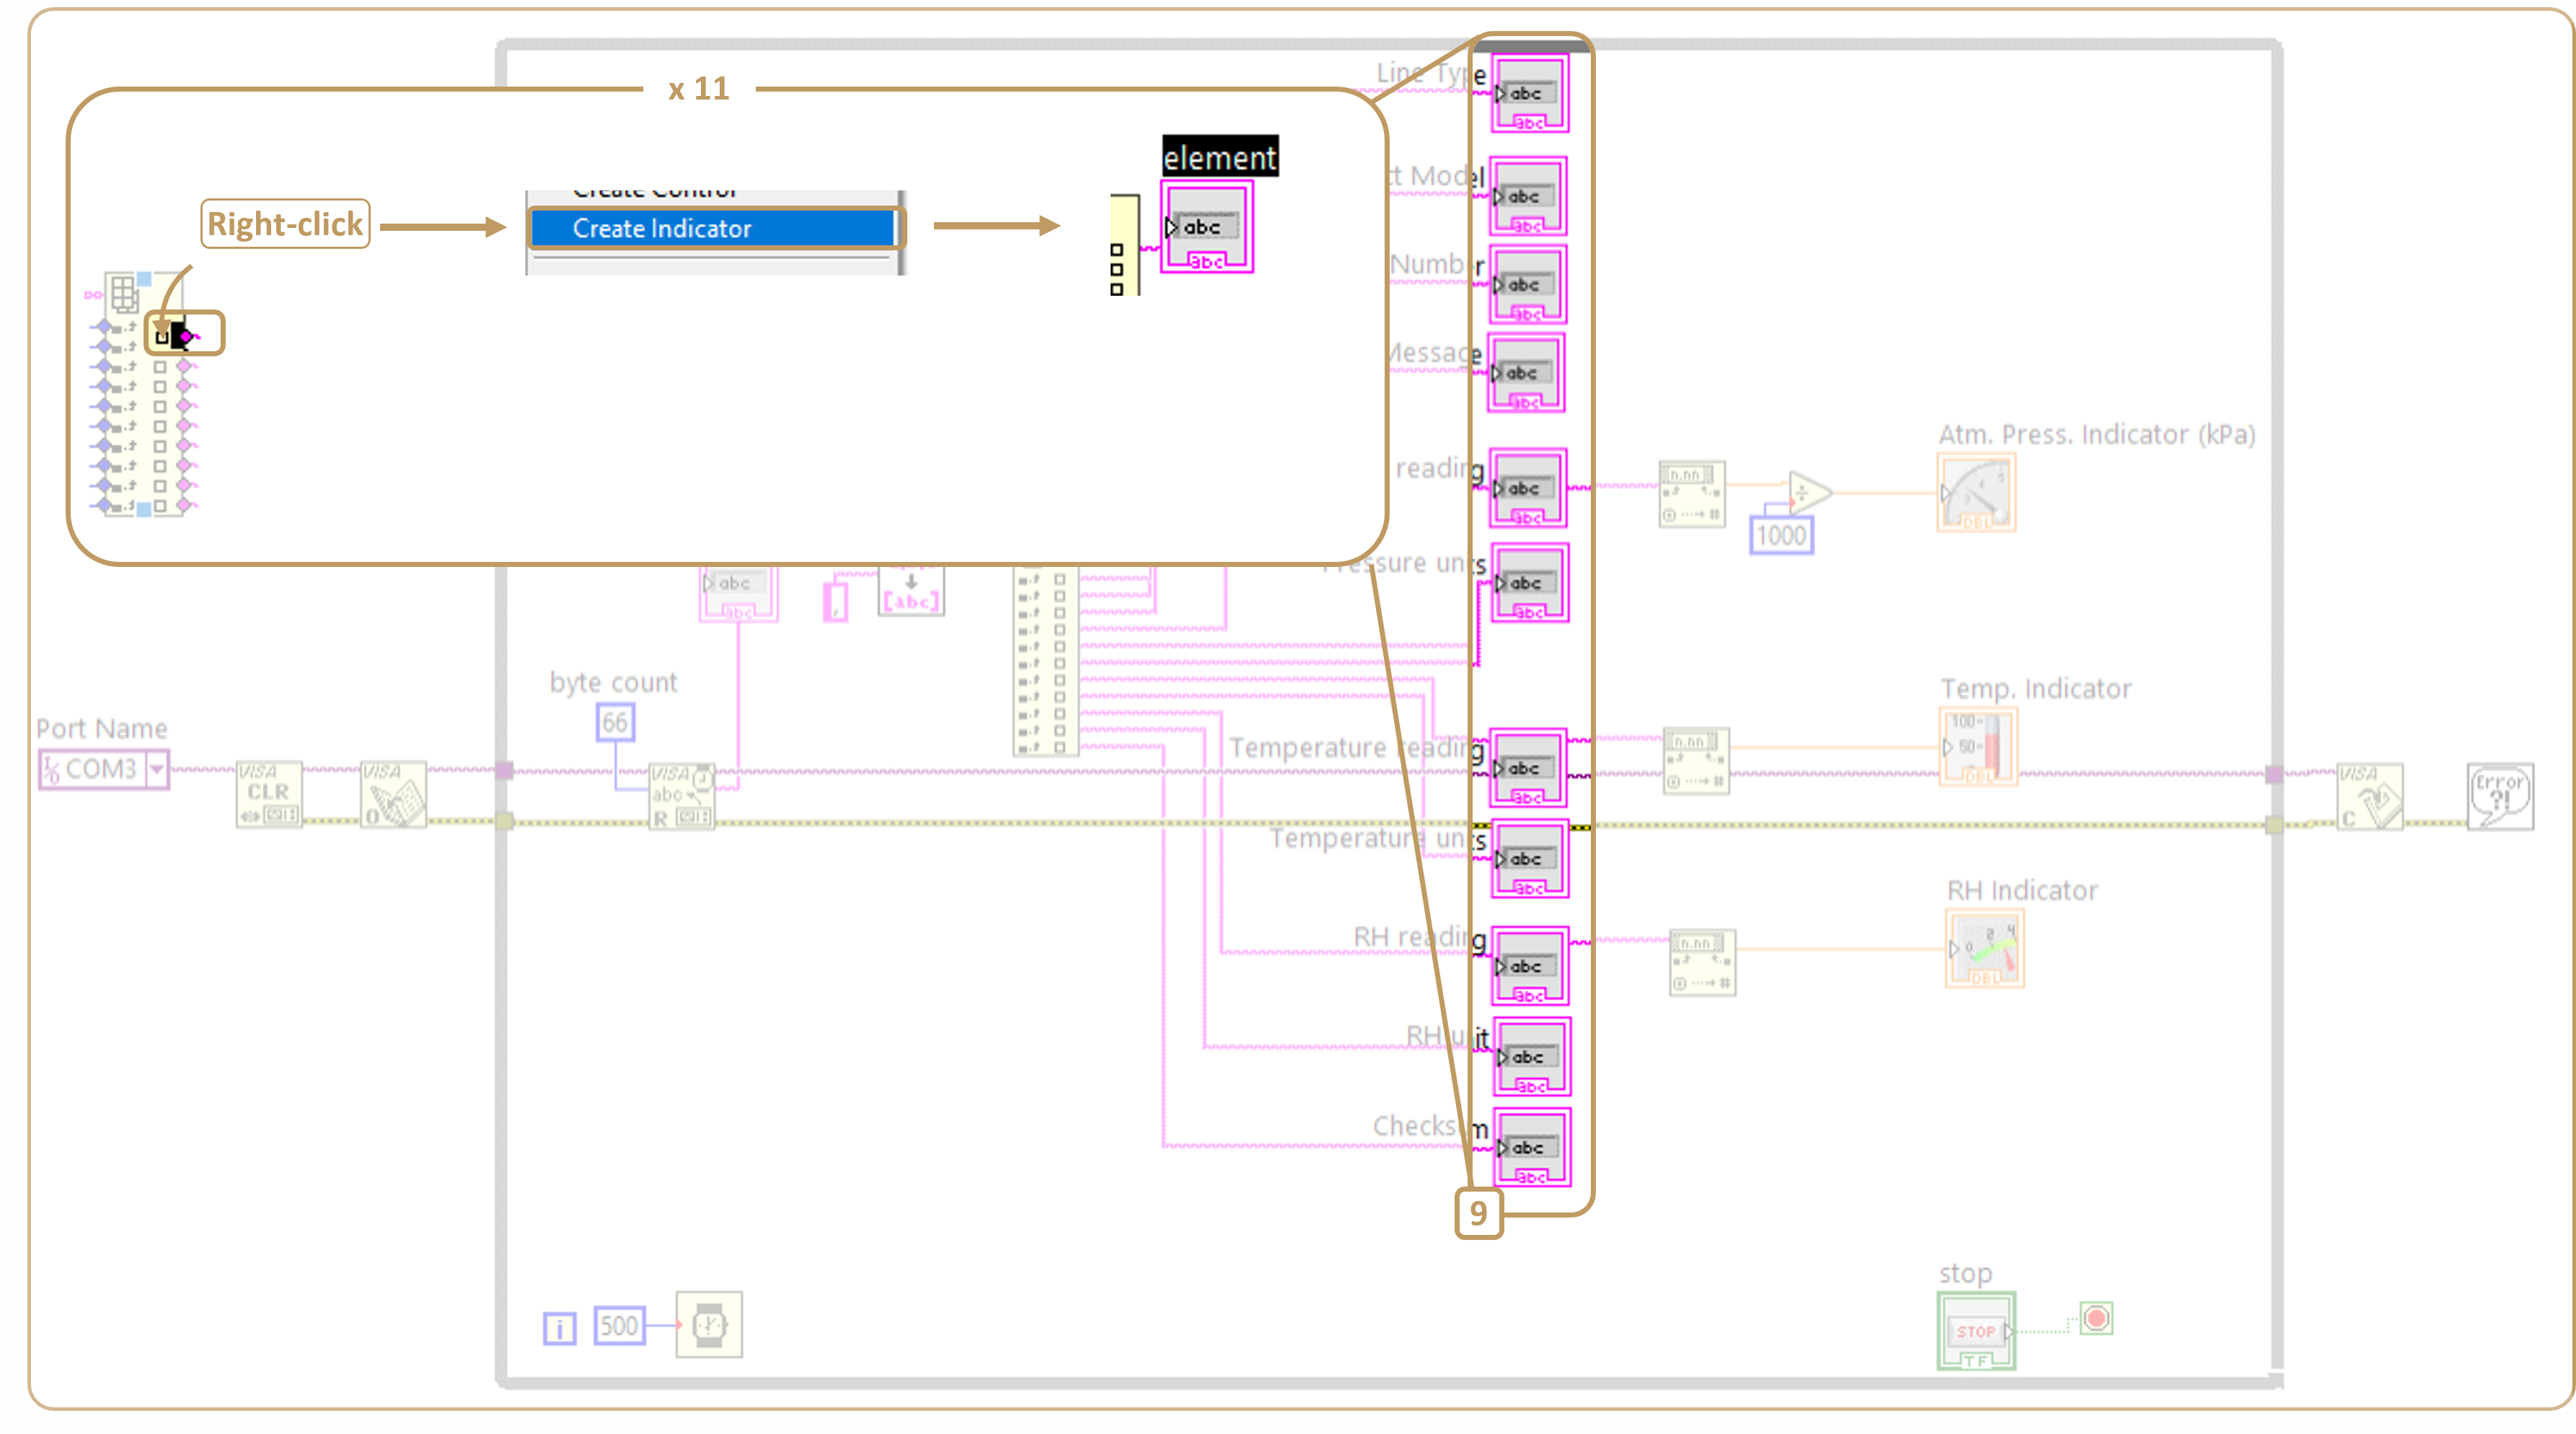Click the byte count constant 66
The width and height of the screenshot is (2576, 1434).
pos(615,722)
